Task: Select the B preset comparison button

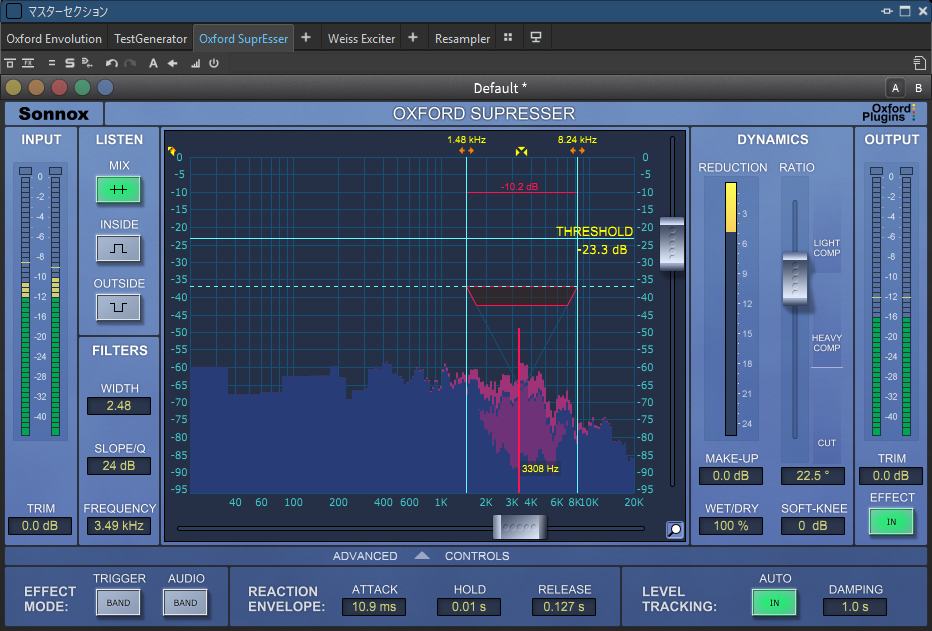Action: point(917,88)
